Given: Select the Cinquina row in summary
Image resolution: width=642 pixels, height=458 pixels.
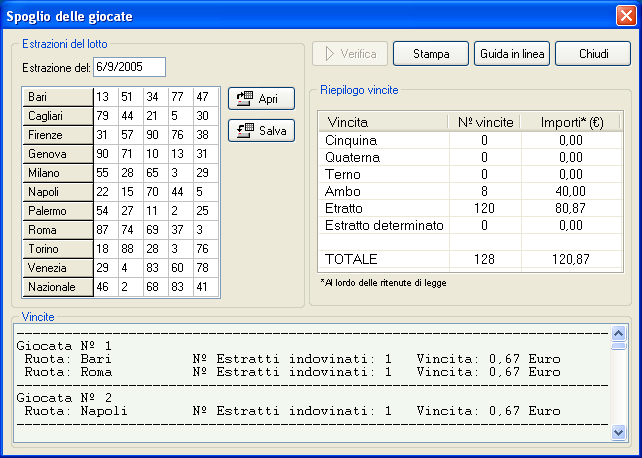Looking at the screenshot, I should [470, 140].
